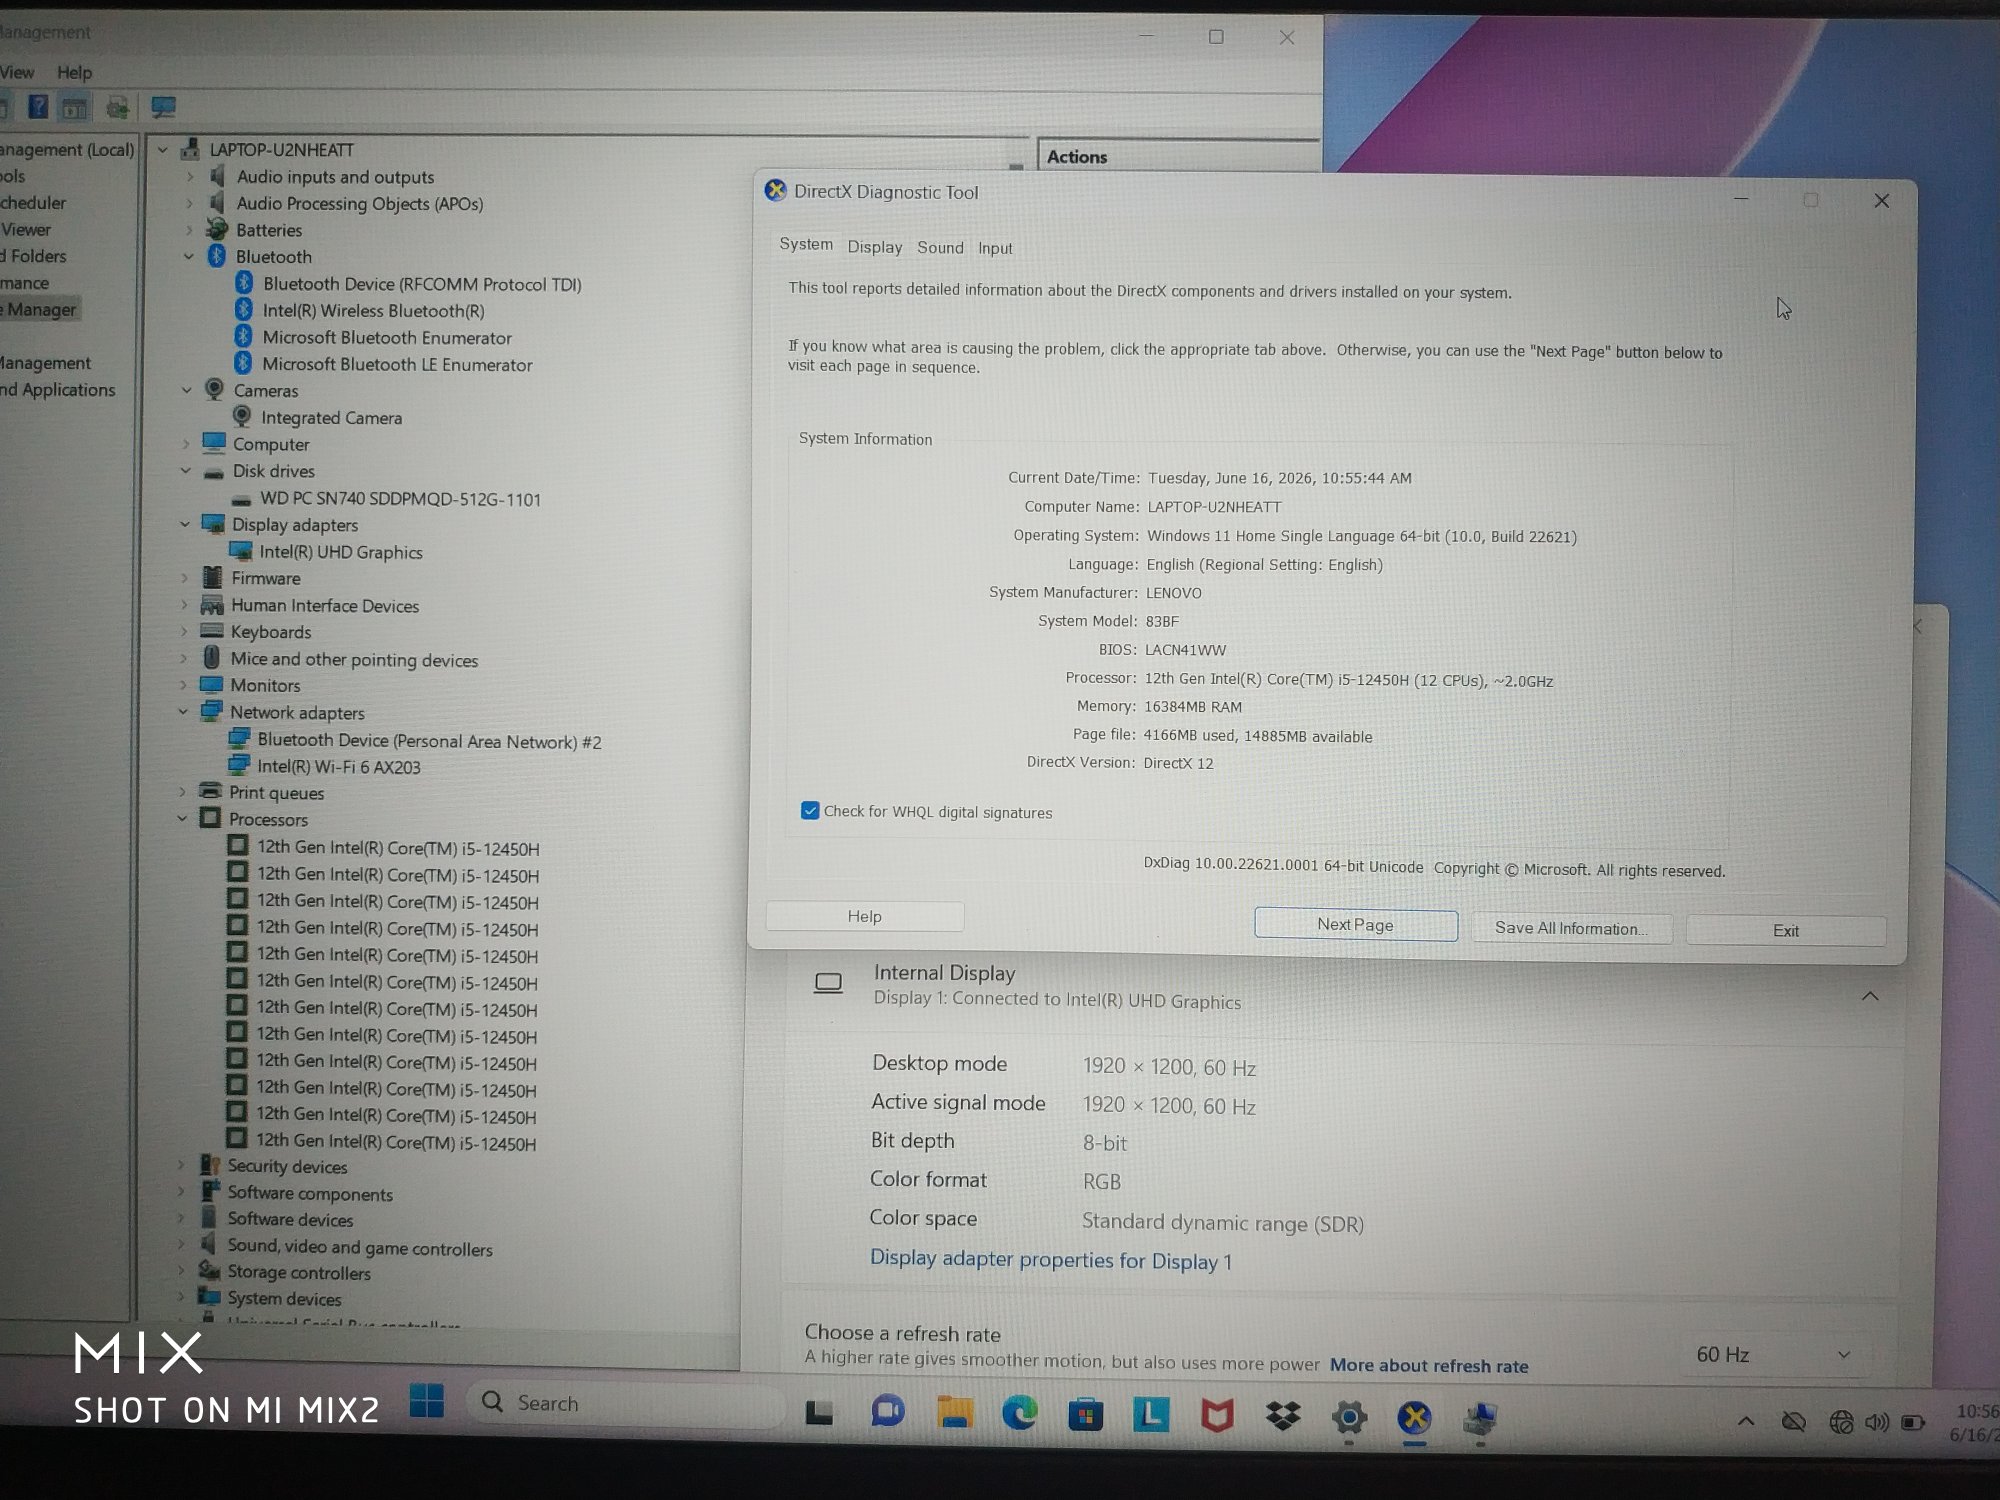Click the blue monitor icon in Computer Management toolbar

pyautogui.click(x=163, y=107)
